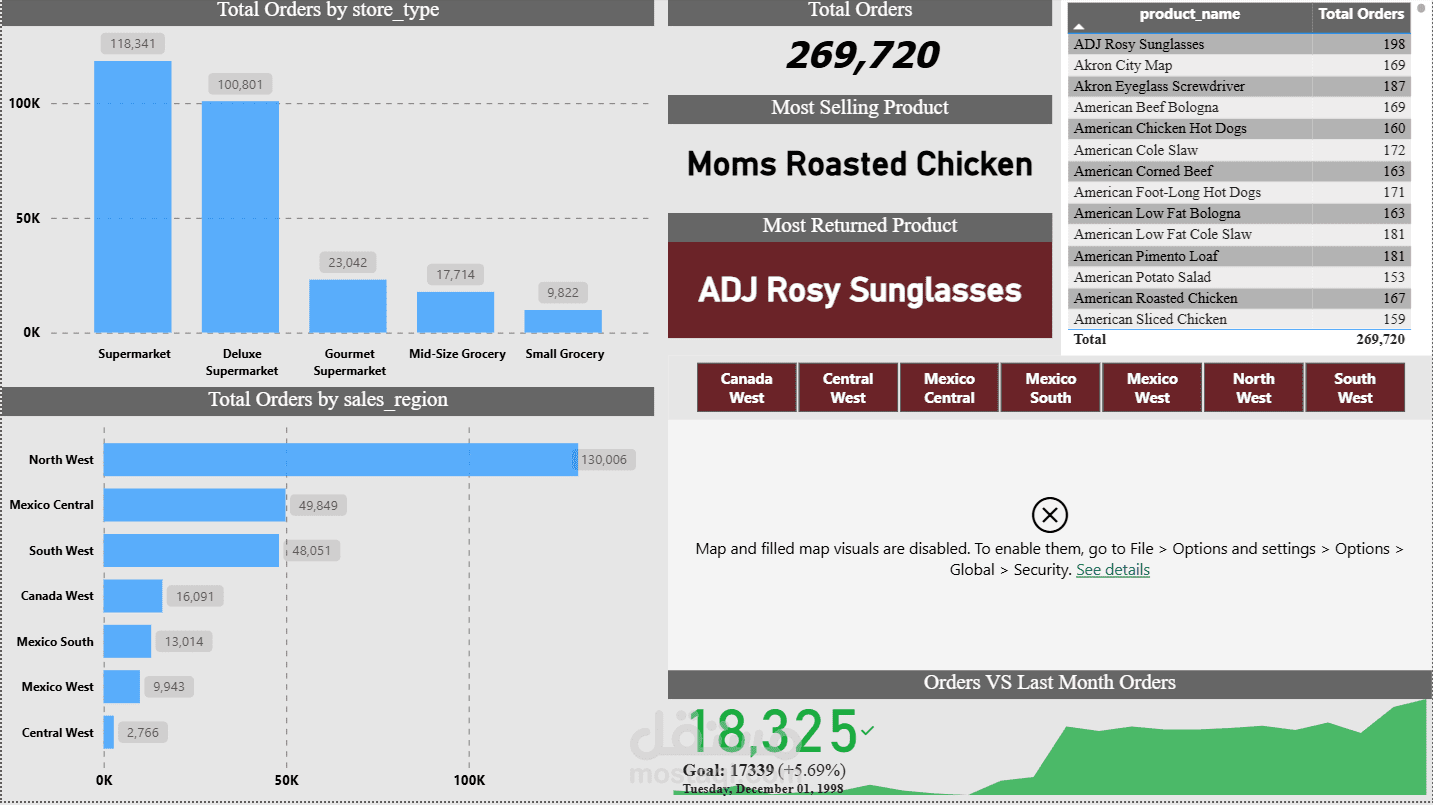Open the See details link
The height and width of the screenshot is (805, 1433).
tap(1113, 570)
